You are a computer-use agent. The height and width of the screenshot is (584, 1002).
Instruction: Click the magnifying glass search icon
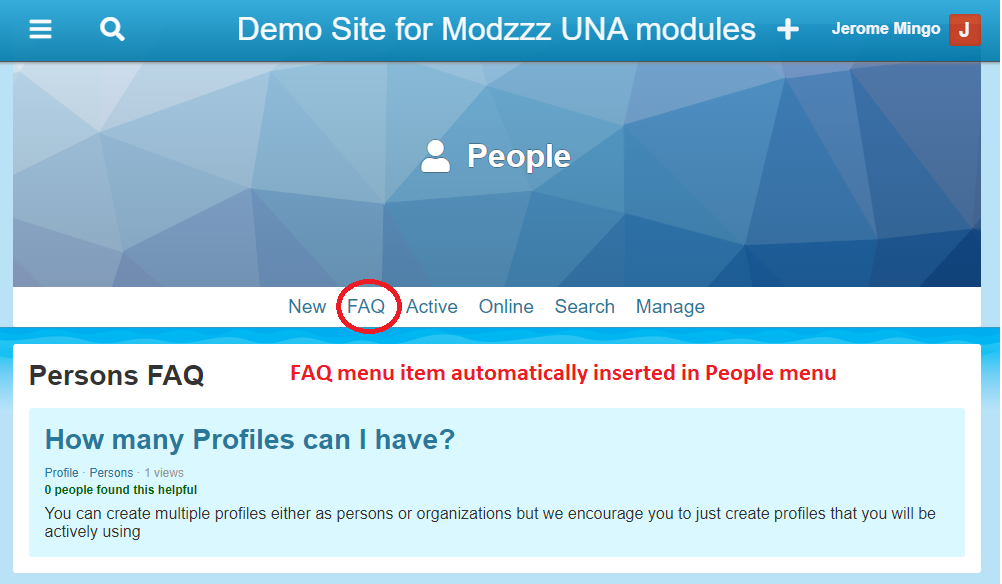[113, 29]
